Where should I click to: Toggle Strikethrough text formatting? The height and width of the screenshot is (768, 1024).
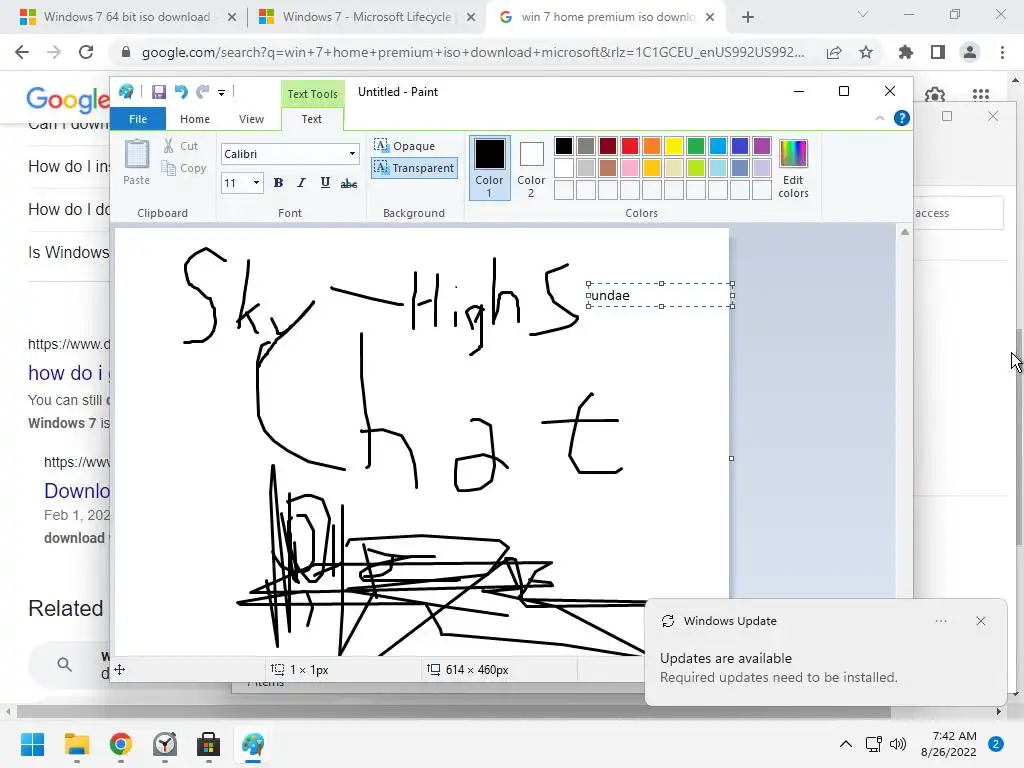pyautogui.click(x=349, y=184)
